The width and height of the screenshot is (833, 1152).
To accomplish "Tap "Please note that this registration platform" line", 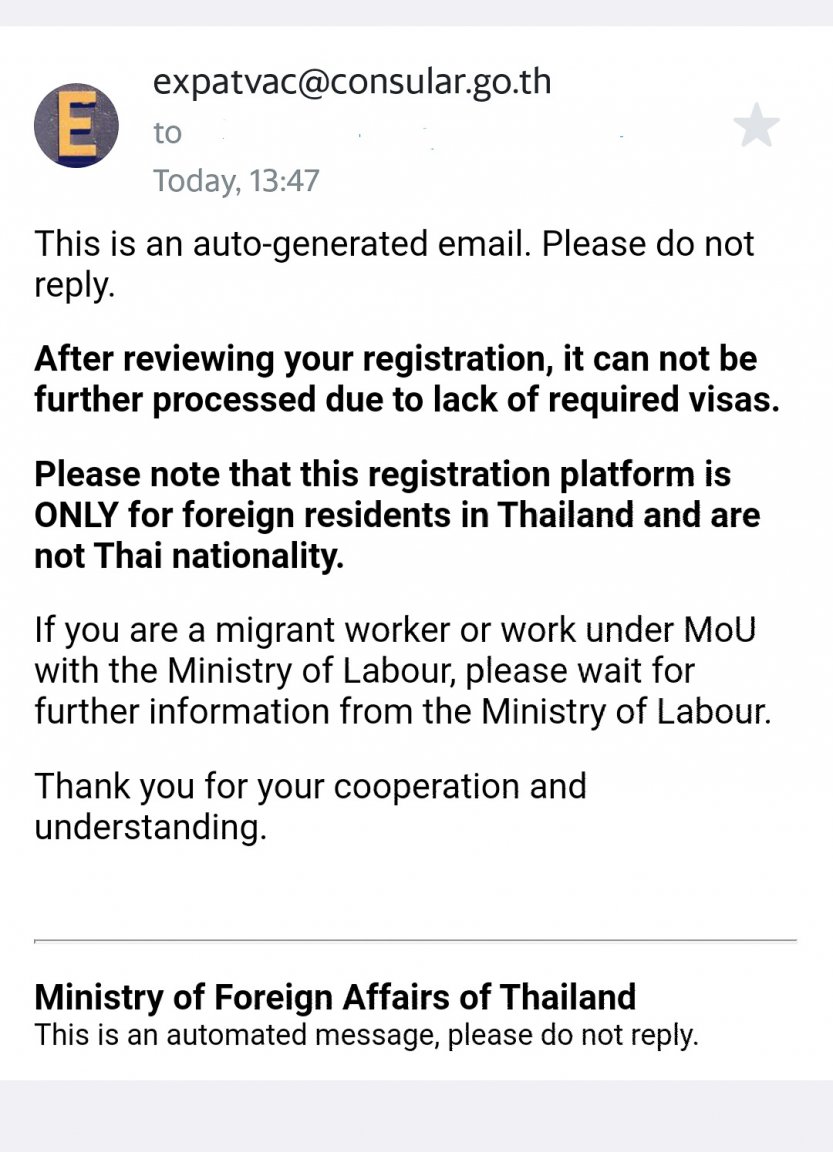I will 382,474.
